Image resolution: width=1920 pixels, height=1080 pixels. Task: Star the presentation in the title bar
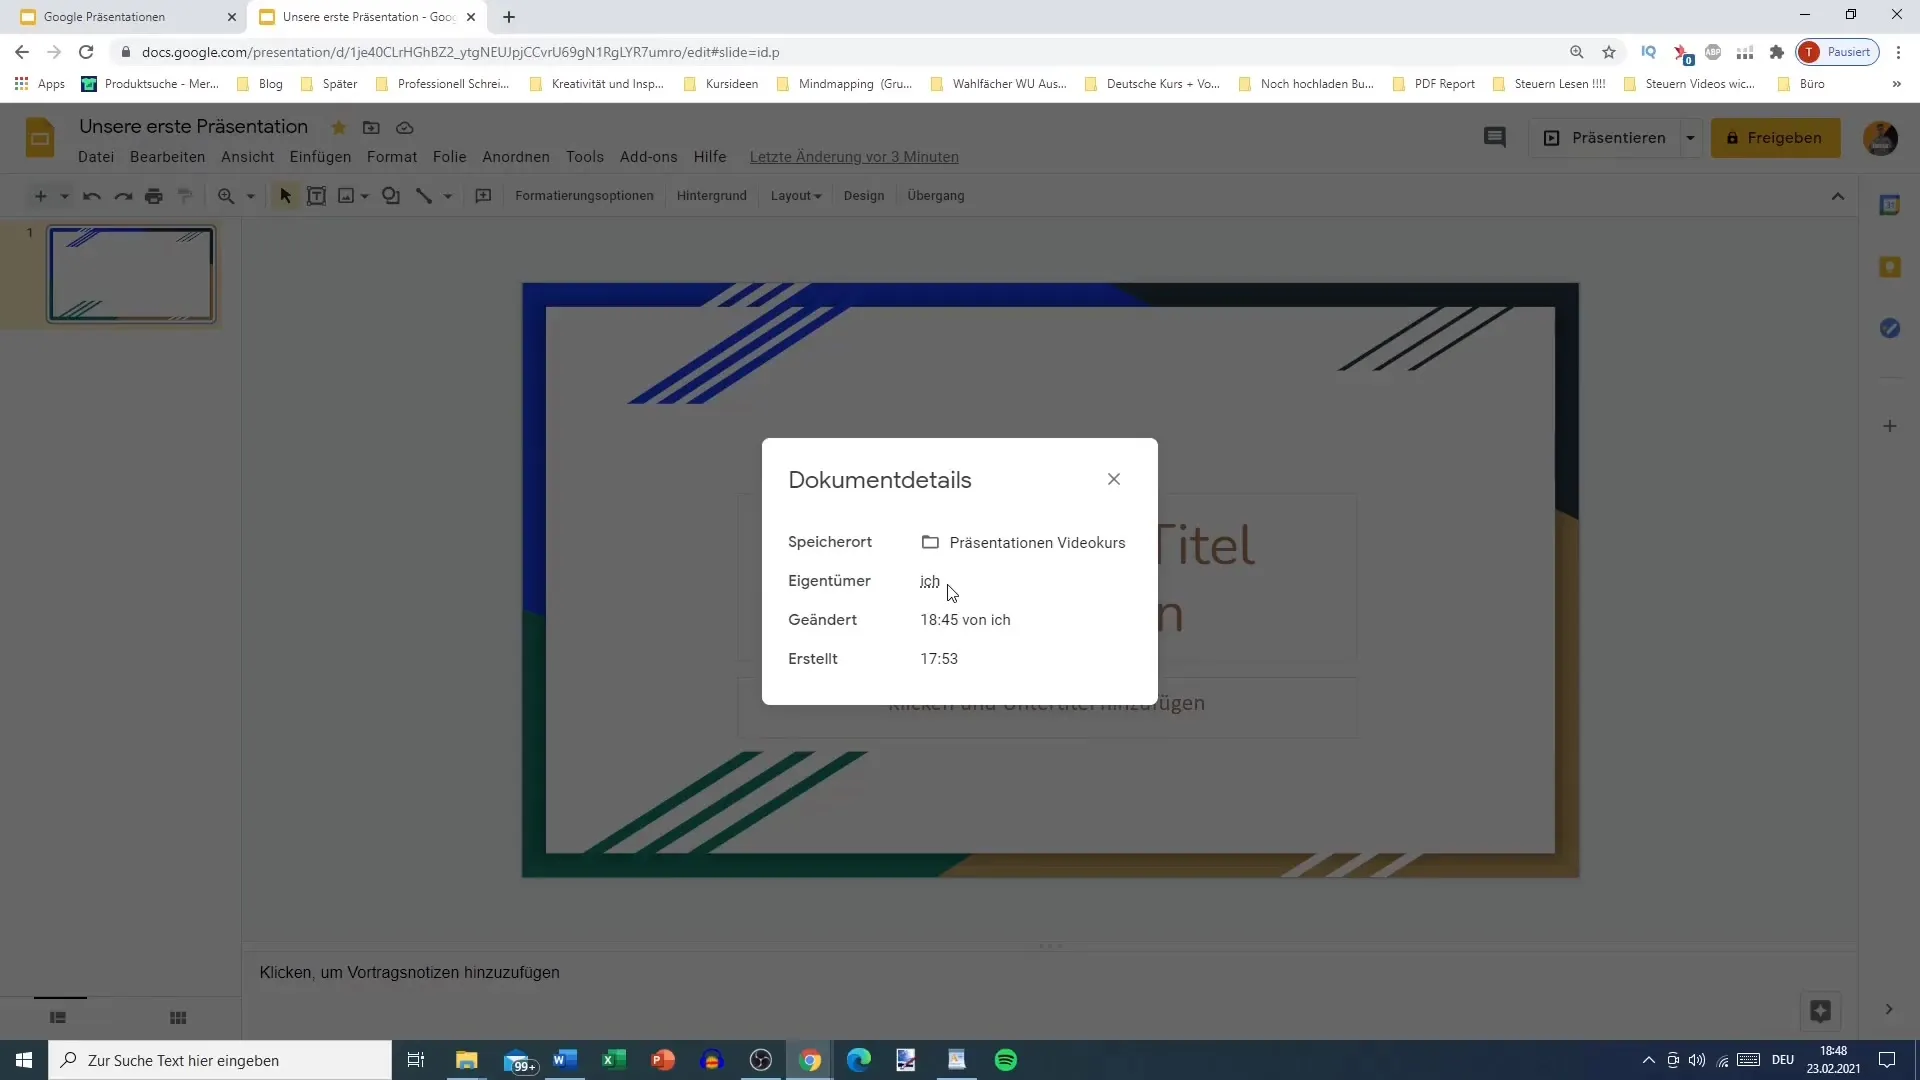pyautogui.click(x=339, y=127)
